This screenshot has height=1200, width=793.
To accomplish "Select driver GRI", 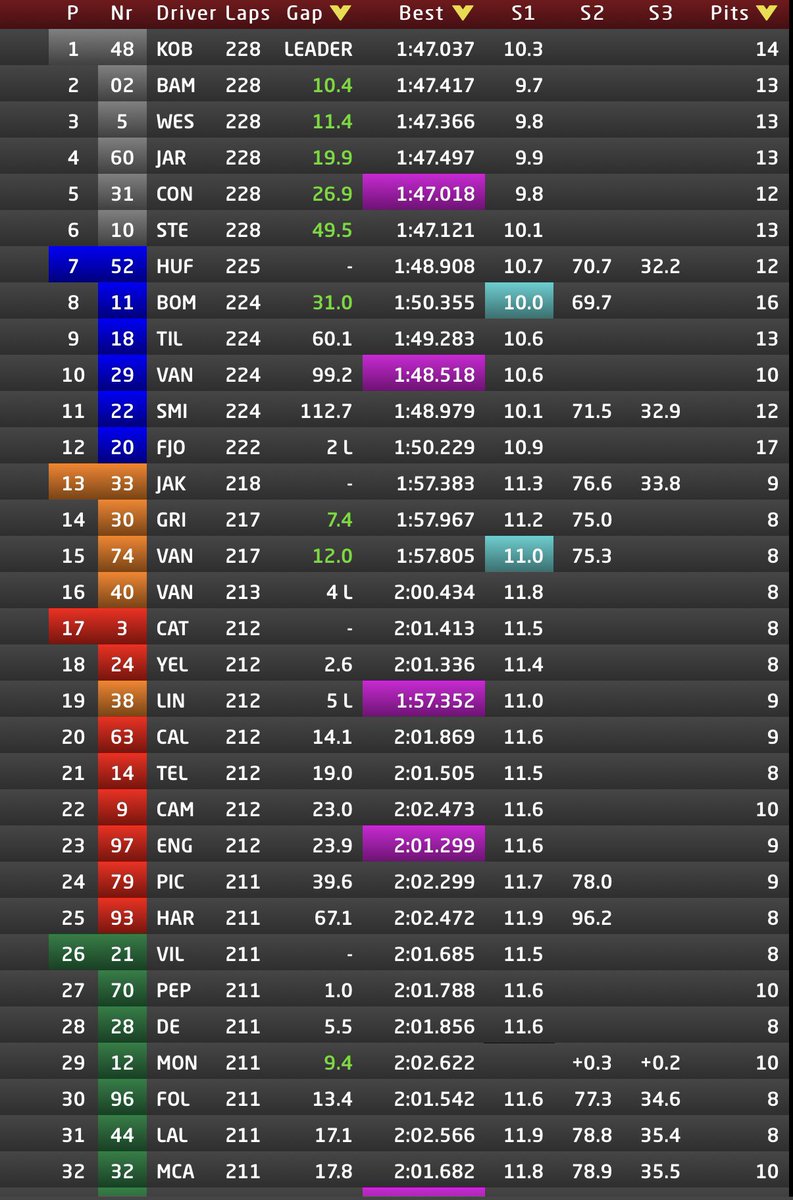I will (x=174, y=519).
